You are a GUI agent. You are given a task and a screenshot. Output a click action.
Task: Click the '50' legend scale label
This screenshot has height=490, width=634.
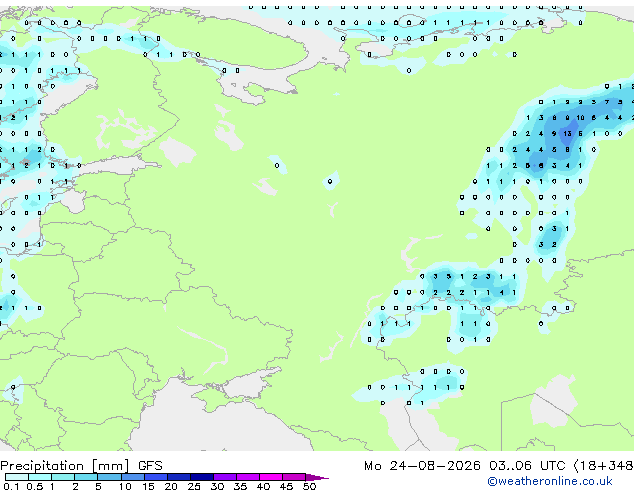point(309,486)
